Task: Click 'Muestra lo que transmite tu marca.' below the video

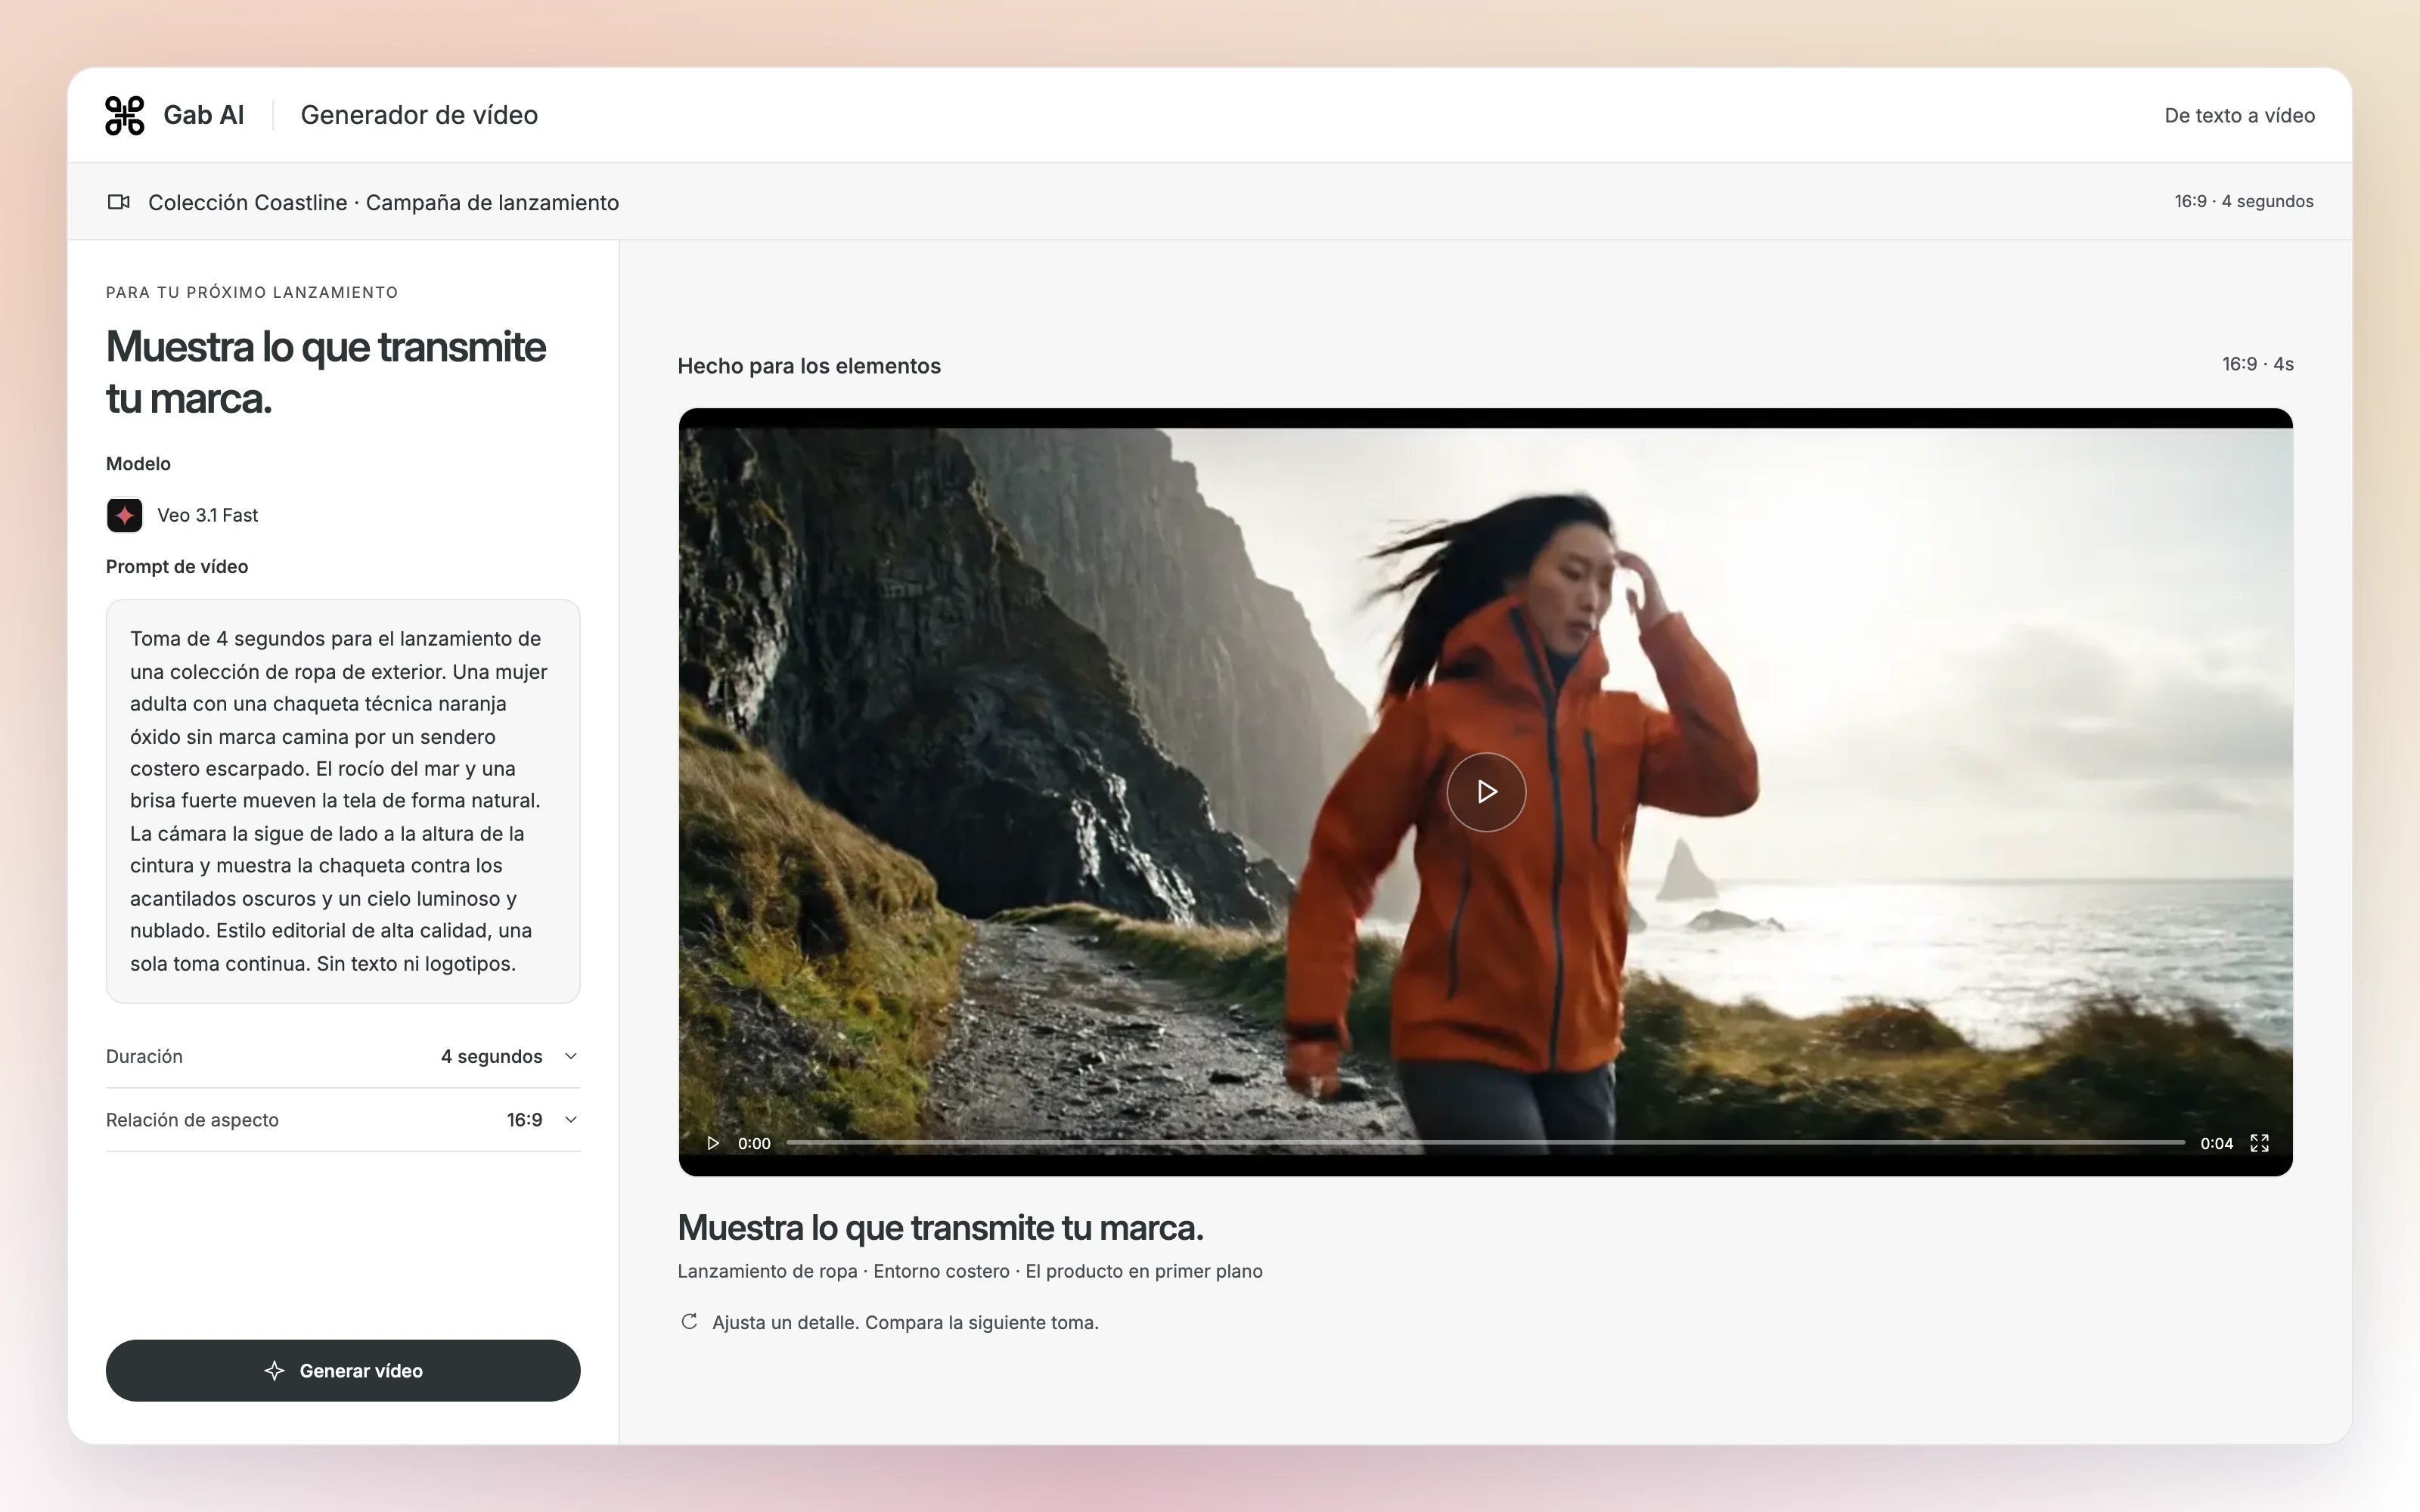Action: coord(940,1228)
